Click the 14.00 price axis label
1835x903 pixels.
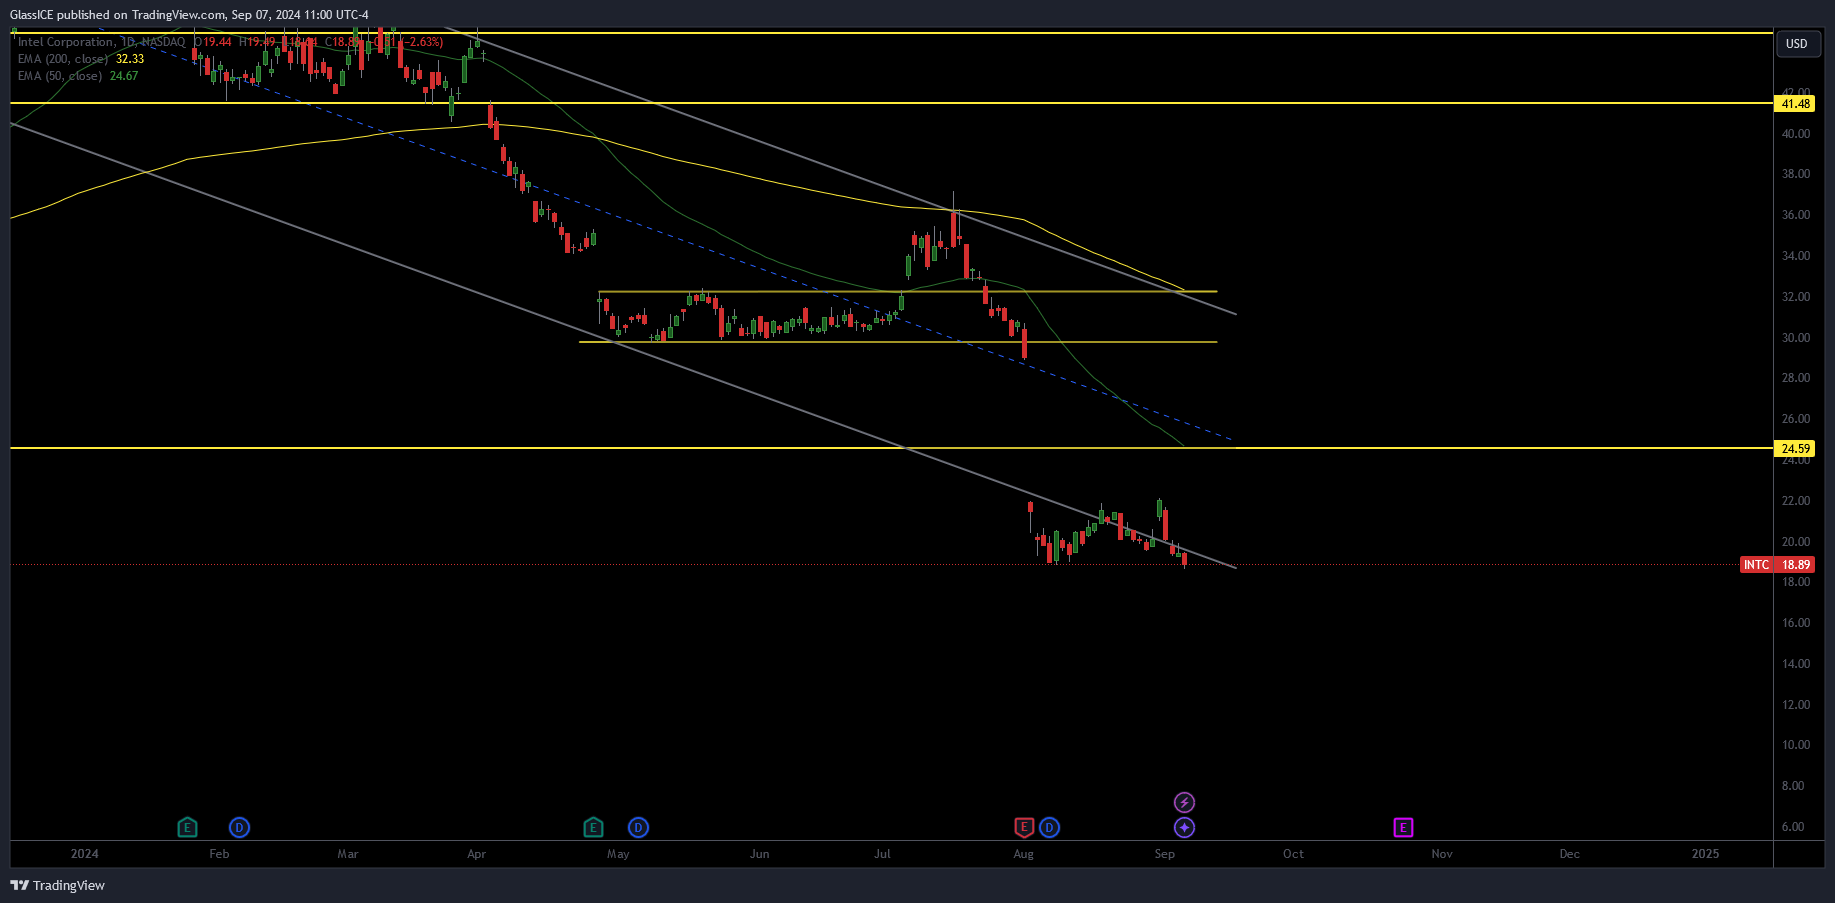coord(1796,664)
